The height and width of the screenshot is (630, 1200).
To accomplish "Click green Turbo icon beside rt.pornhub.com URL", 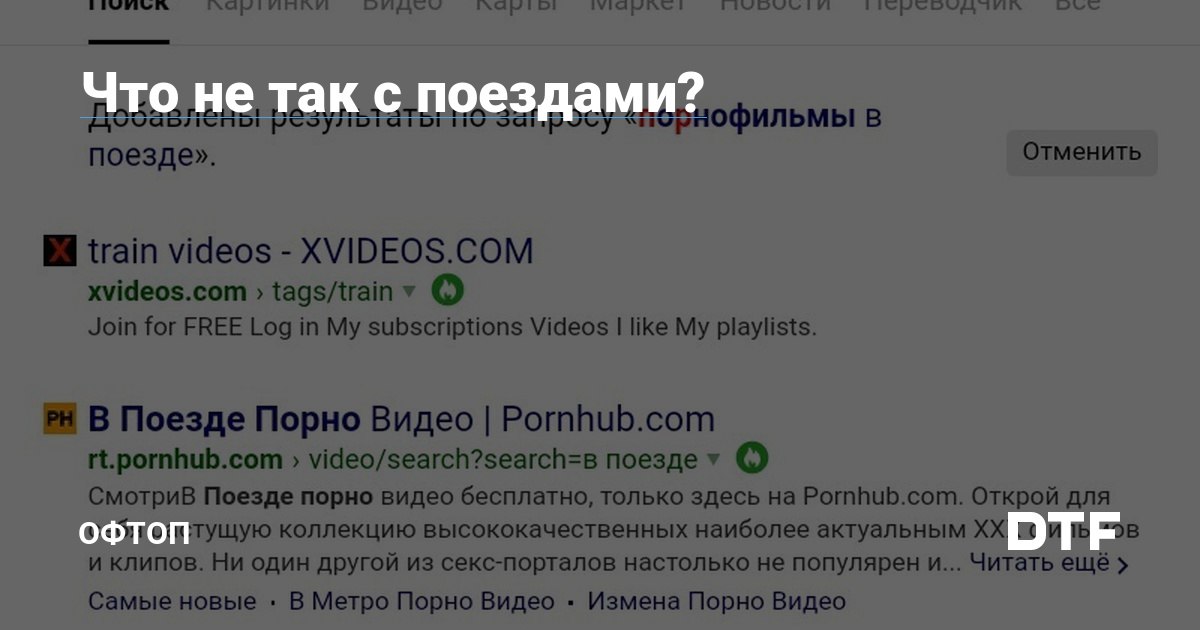I will pyautogui.click(x=752, y=459).
